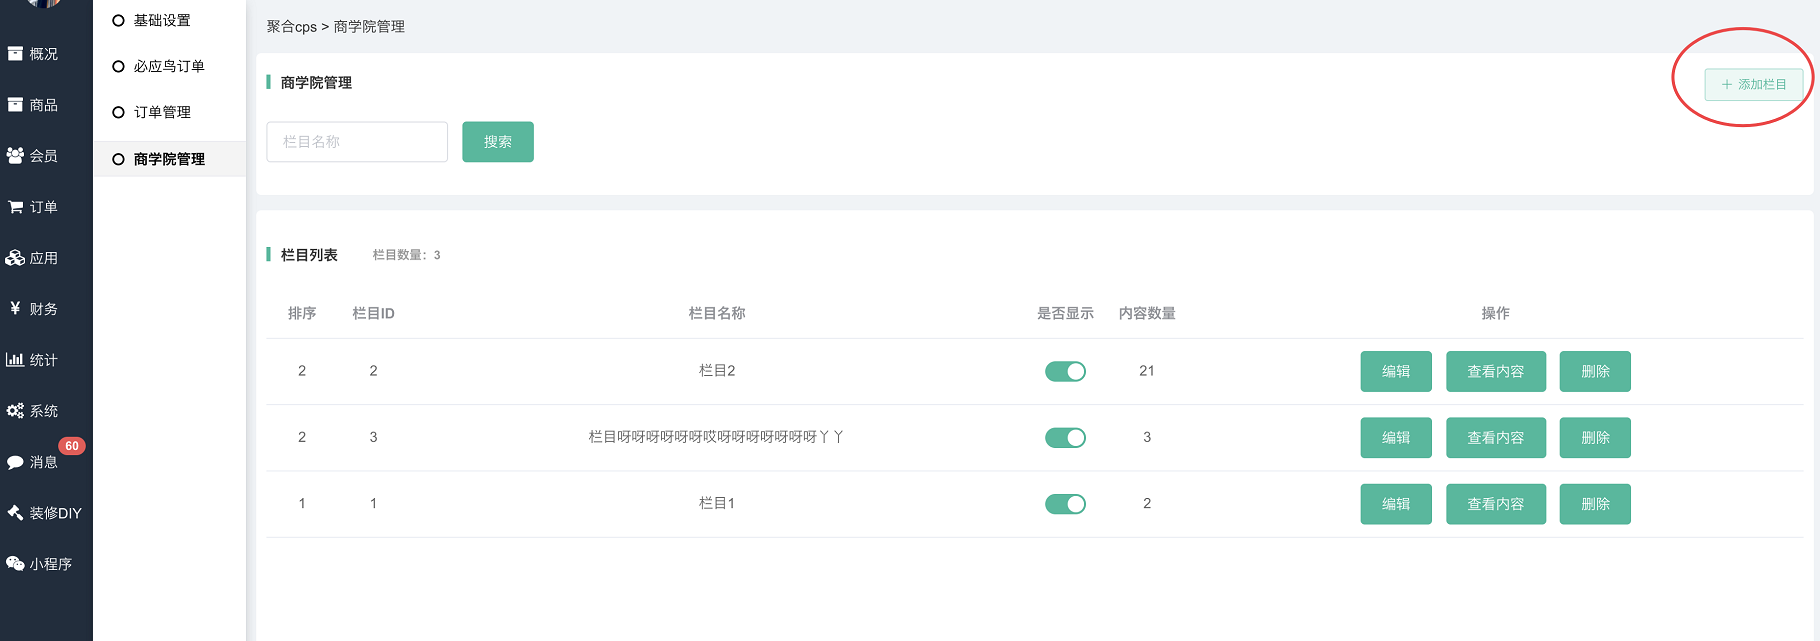Click 查看内容 for 栏目2
This screenshot has height=641, width=1820.
(1495, 372)
